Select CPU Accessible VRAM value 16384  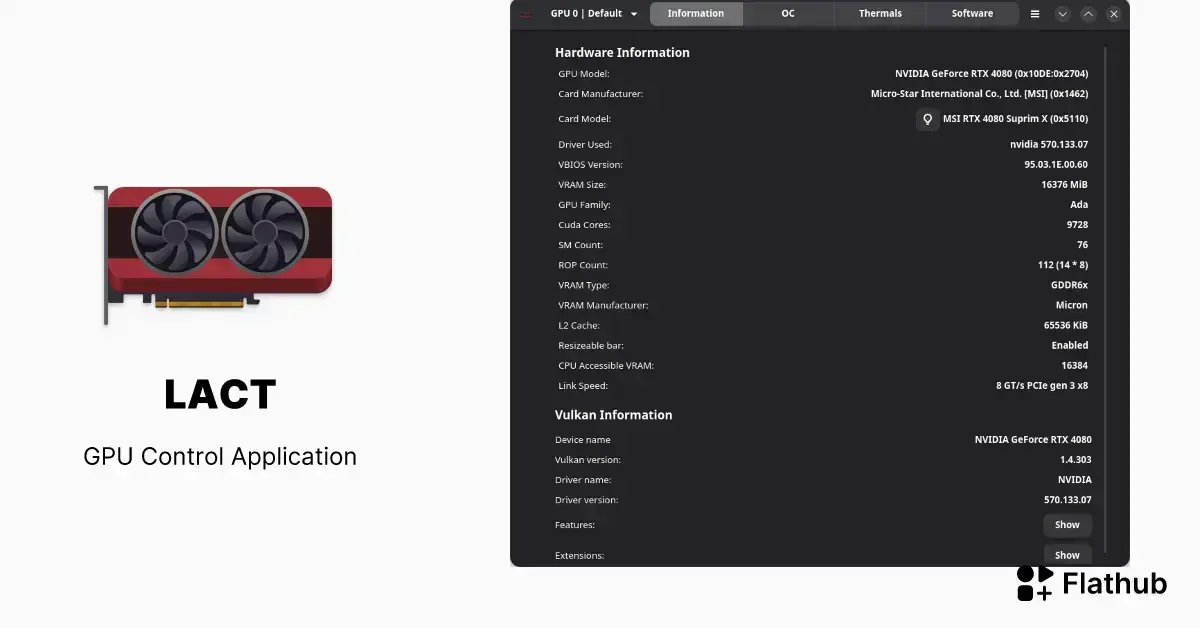pos(1074,365)
